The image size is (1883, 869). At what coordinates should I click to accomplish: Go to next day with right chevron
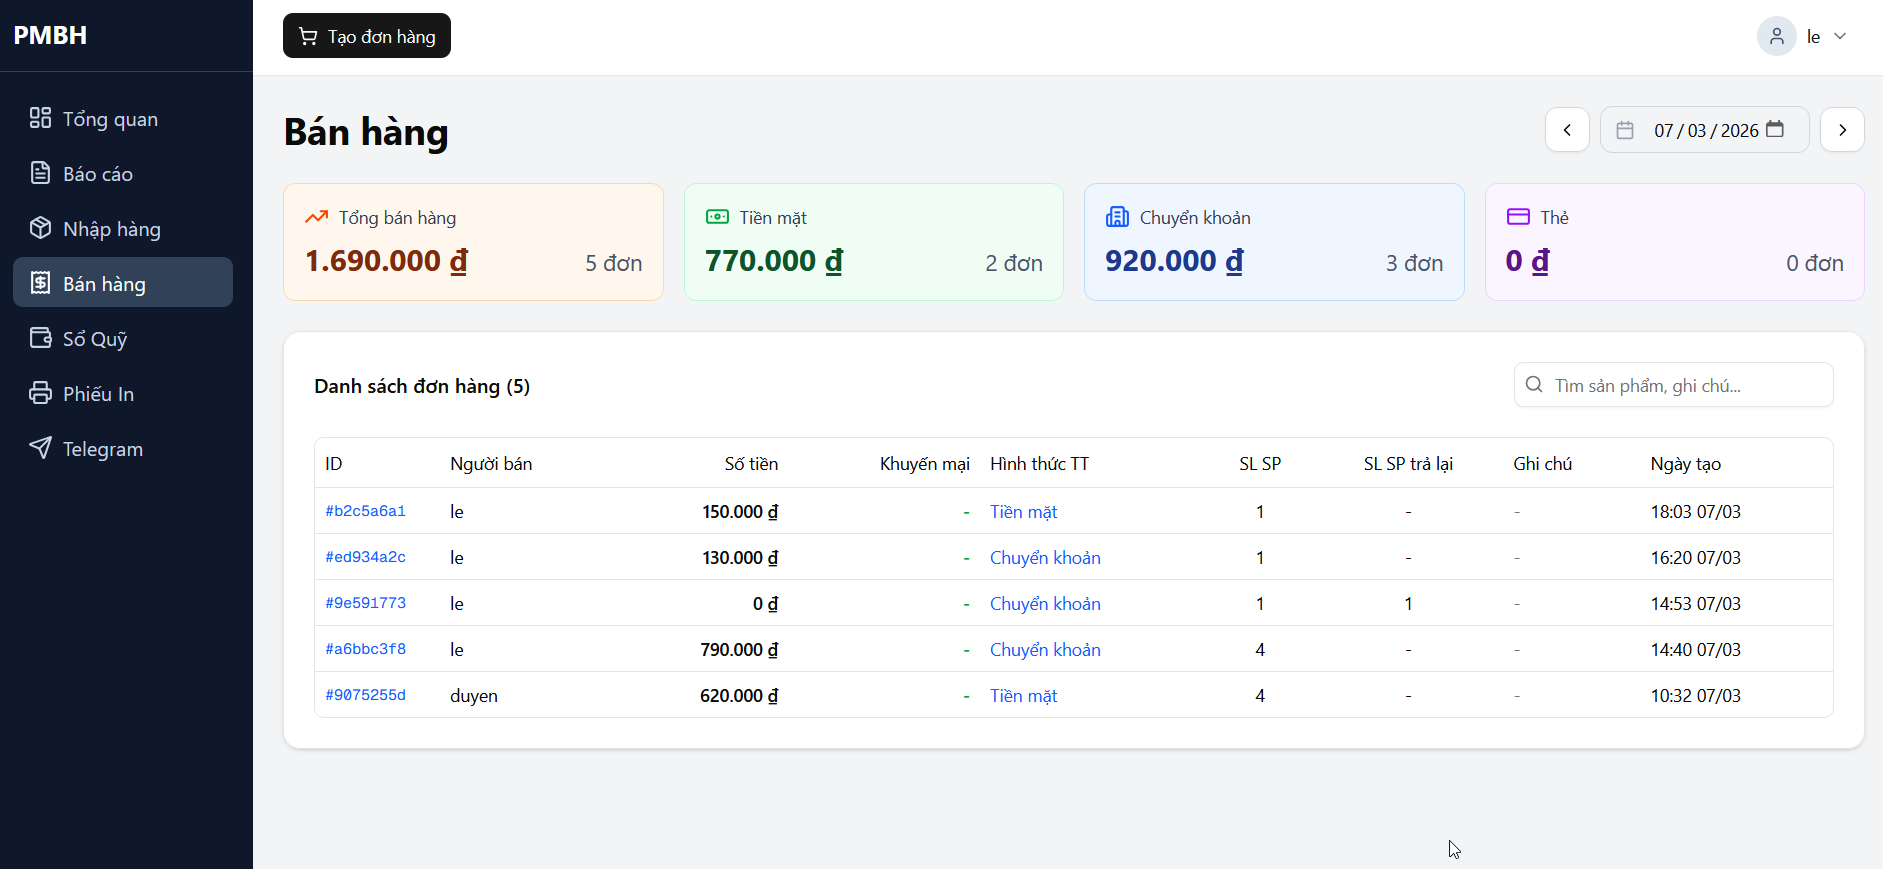[1842, 130]
